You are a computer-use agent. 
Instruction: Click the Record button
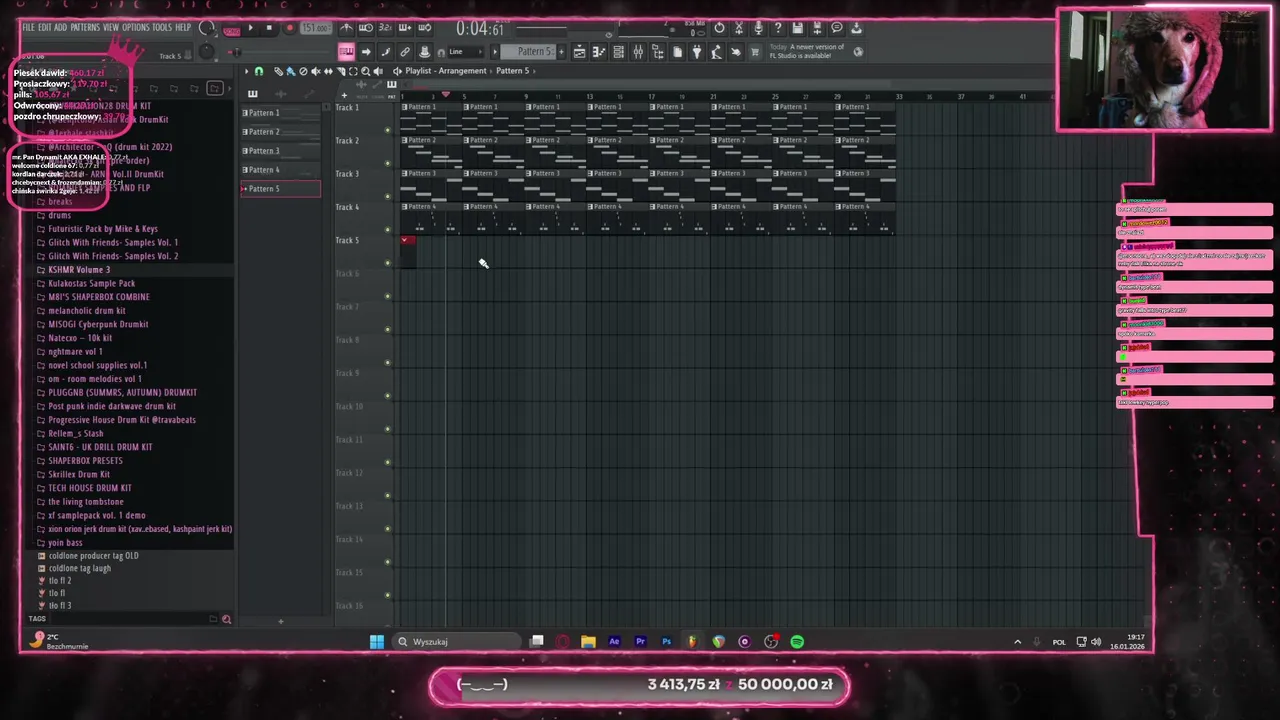pos(290,28)
